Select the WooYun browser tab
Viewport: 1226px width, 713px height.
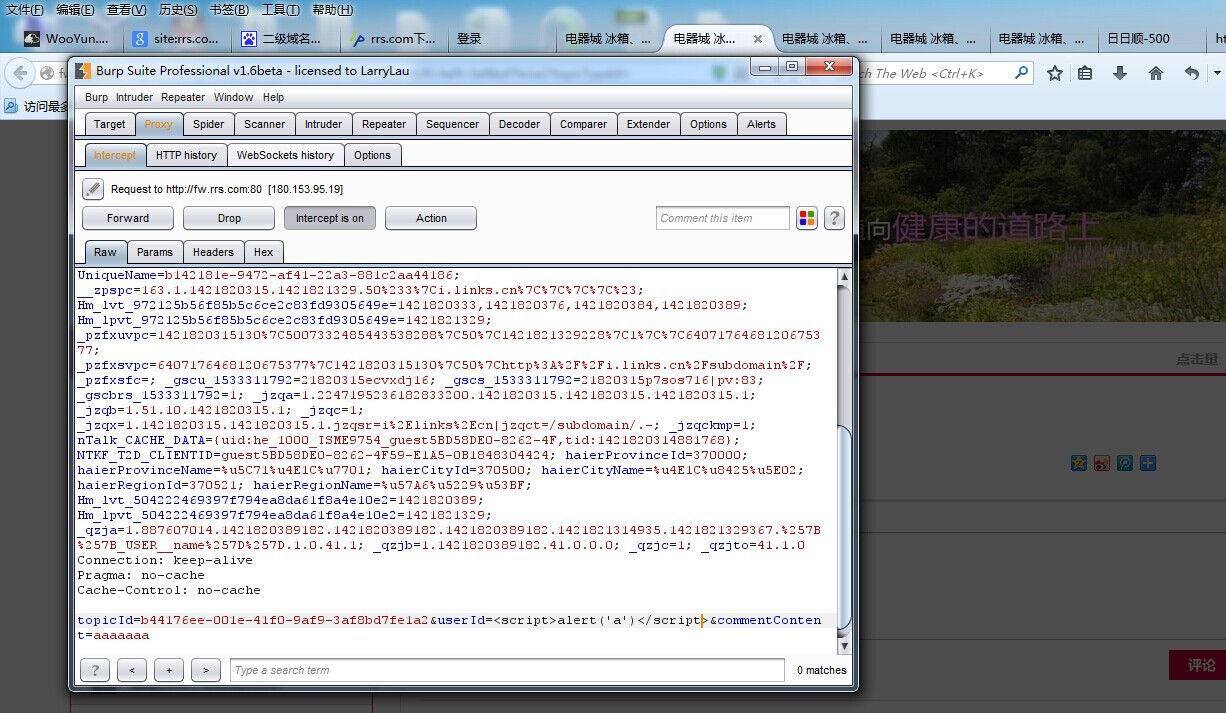pyautogui.click(x=70, y=39)
